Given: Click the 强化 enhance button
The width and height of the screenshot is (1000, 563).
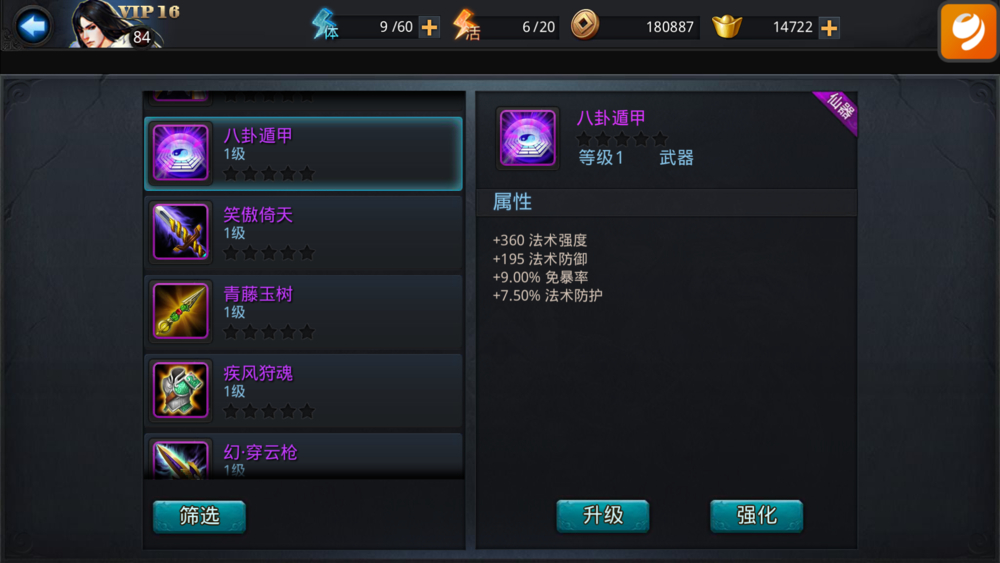Looking at the screenshot, I should point(756,515).
